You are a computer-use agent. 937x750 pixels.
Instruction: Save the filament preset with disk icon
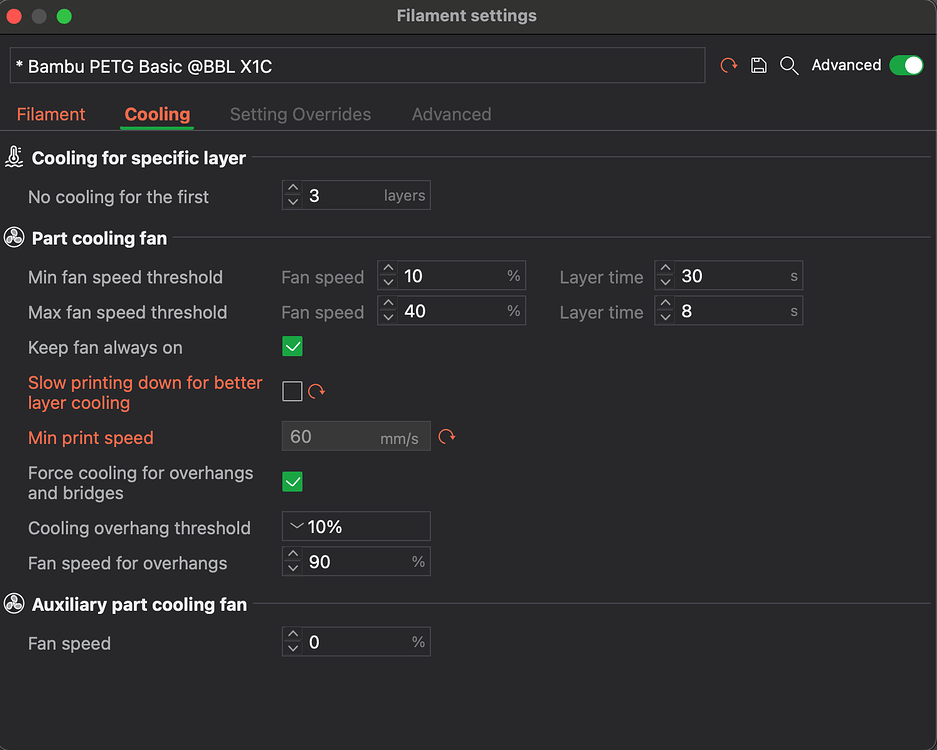click(758, 65)
